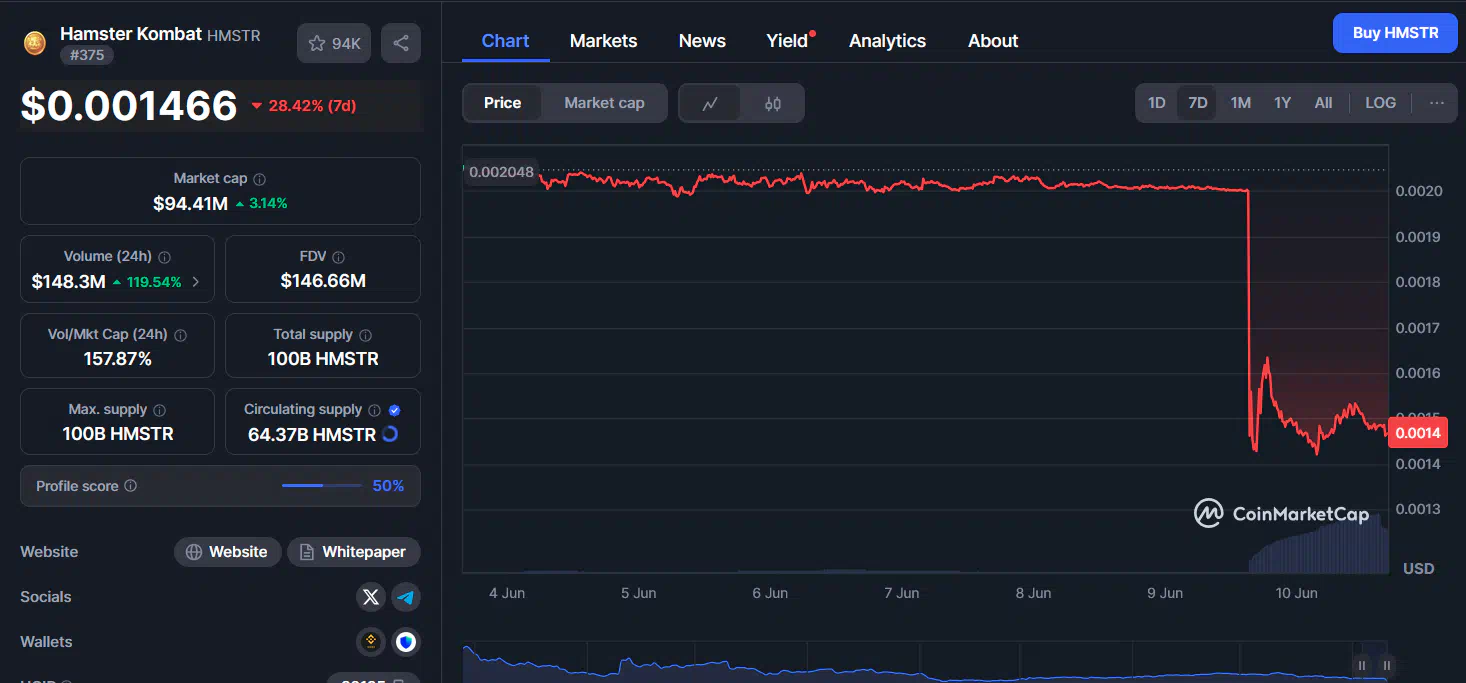Click the $0.001466 price value

click(x=129, y=106)
